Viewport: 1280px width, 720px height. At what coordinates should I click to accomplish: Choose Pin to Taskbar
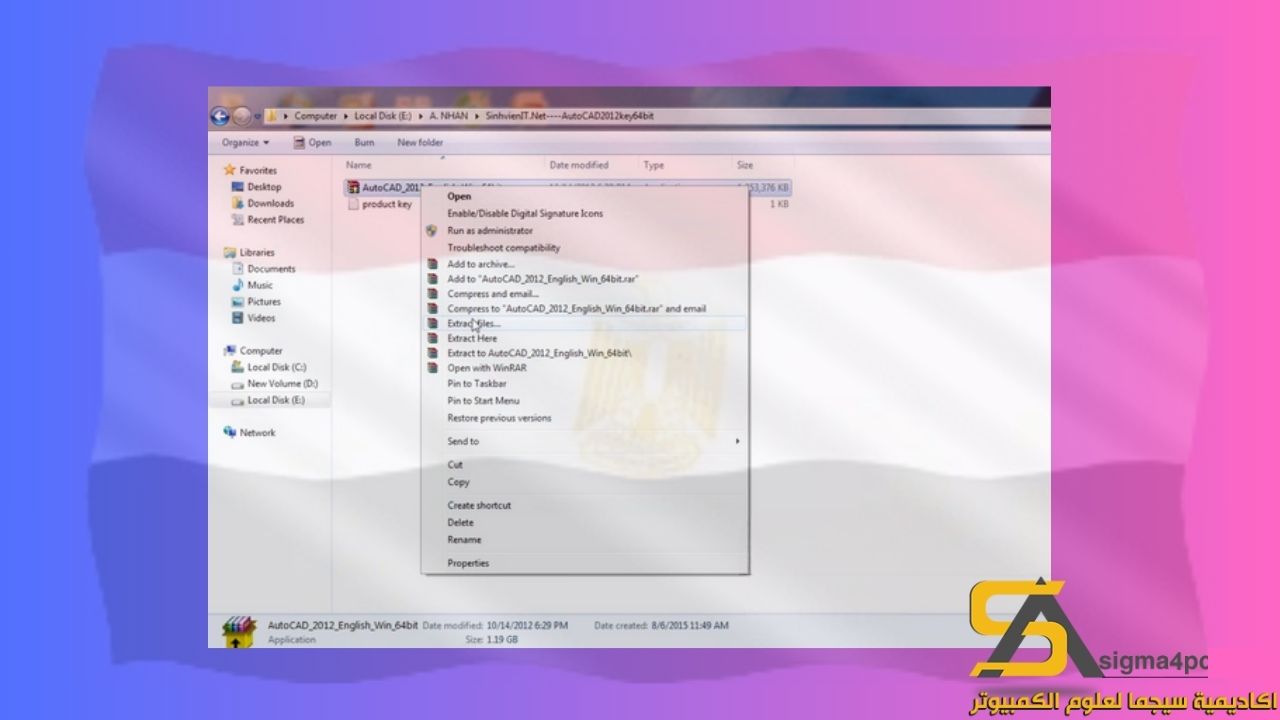coord(477,384)
